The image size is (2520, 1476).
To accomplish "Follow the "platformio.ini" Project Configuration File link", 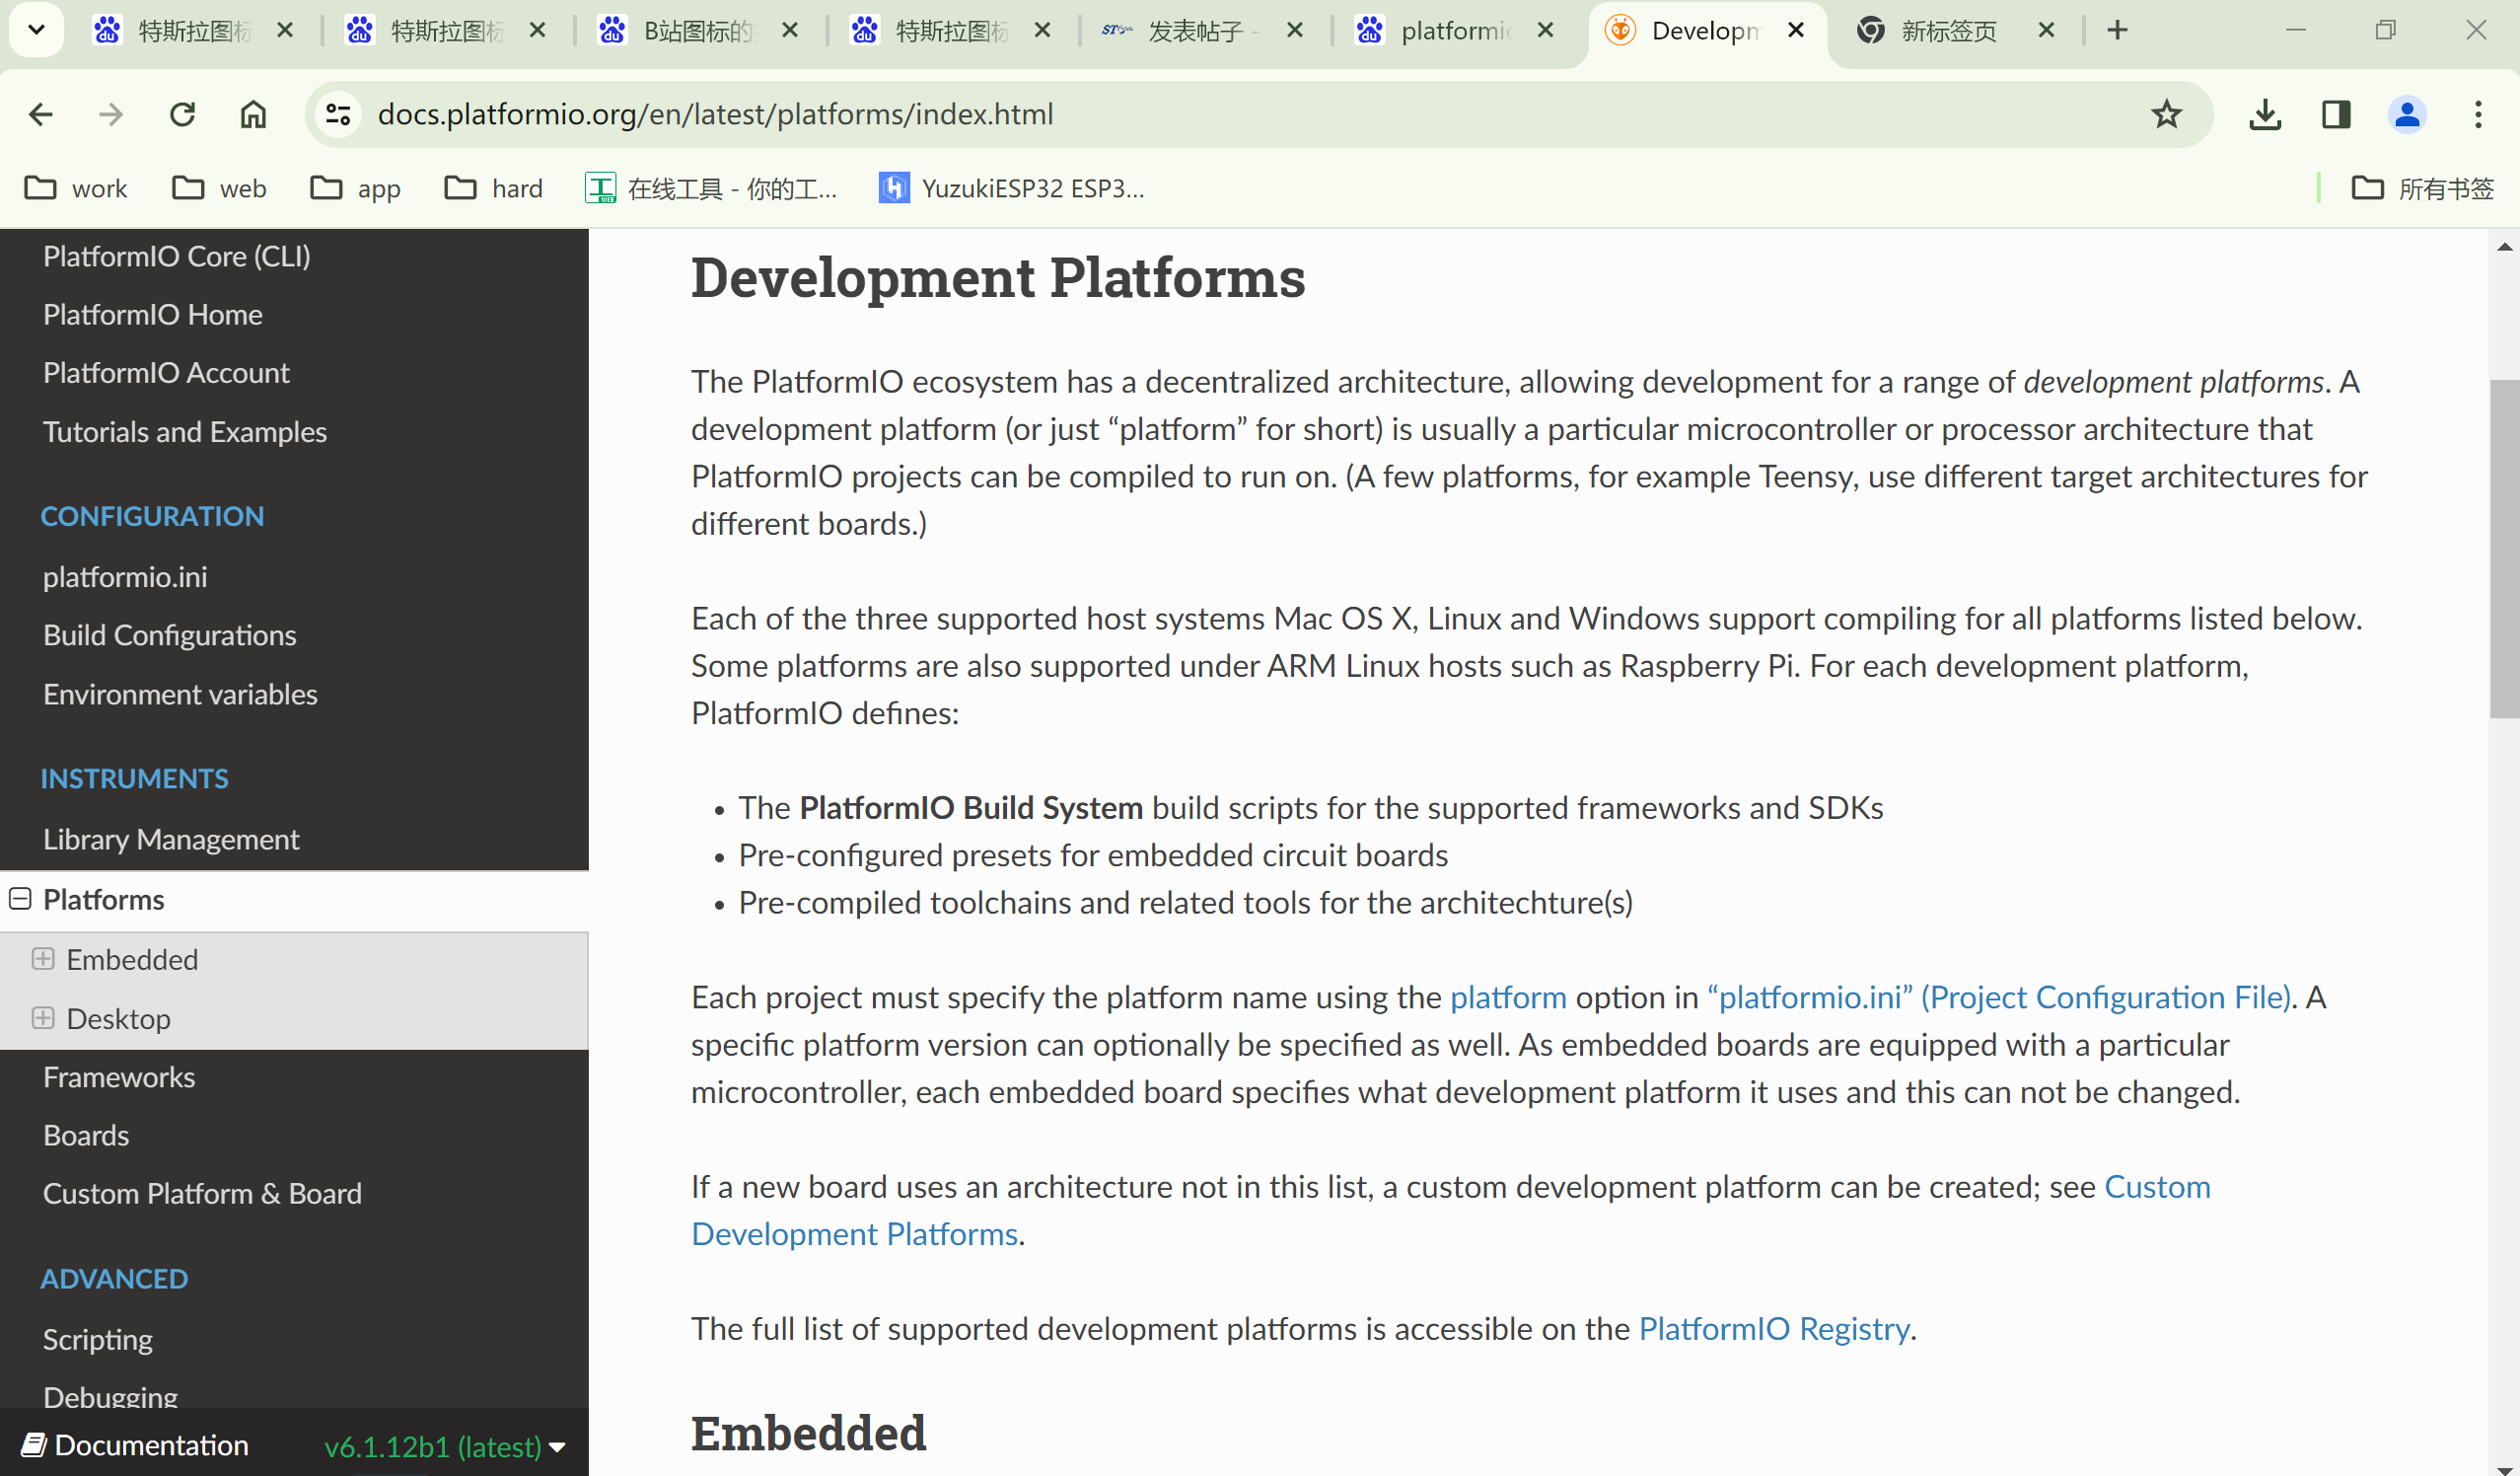I will (x=1999, y=998).
